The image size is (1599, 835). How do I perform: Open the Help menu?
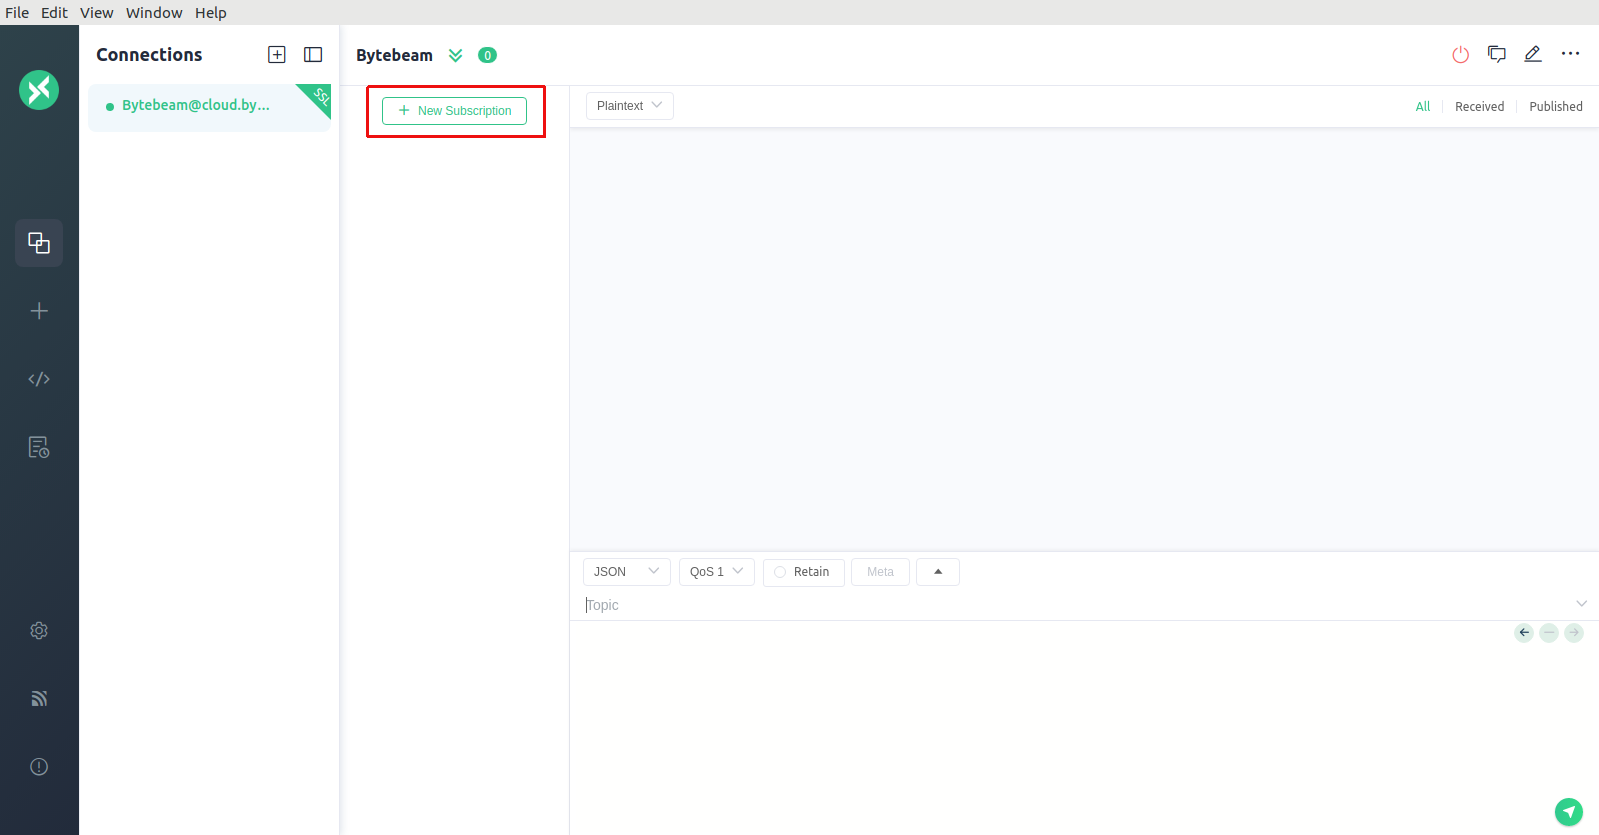[211, 13]
